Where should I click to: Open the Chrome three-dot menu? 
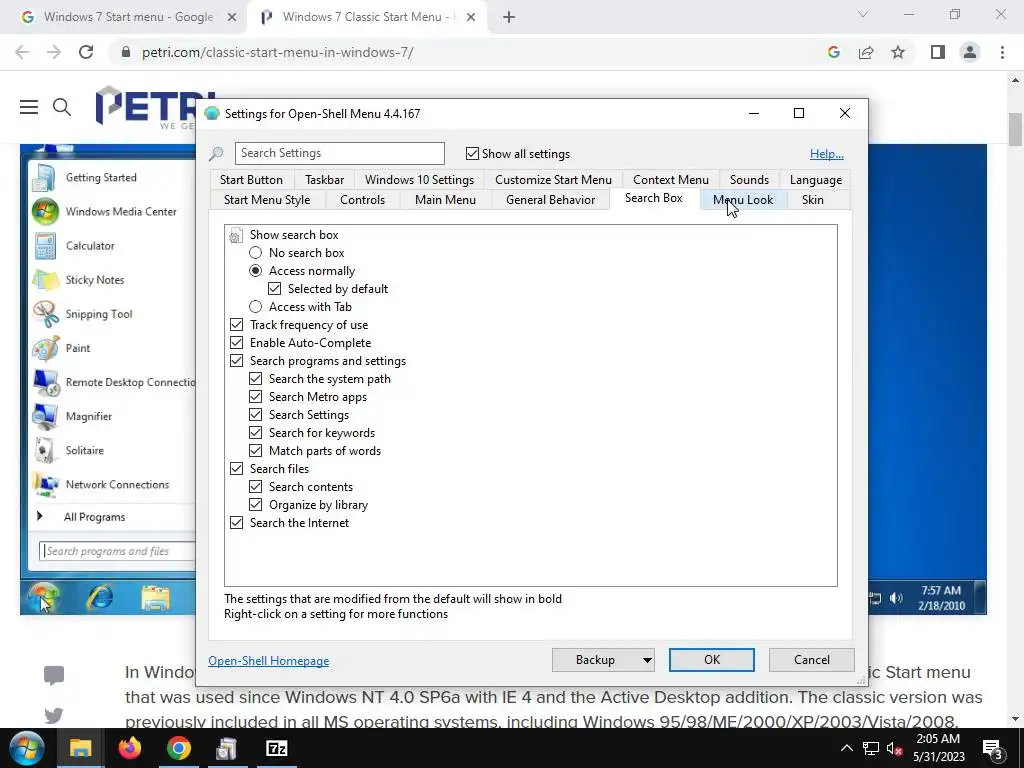coord(1002,52)
